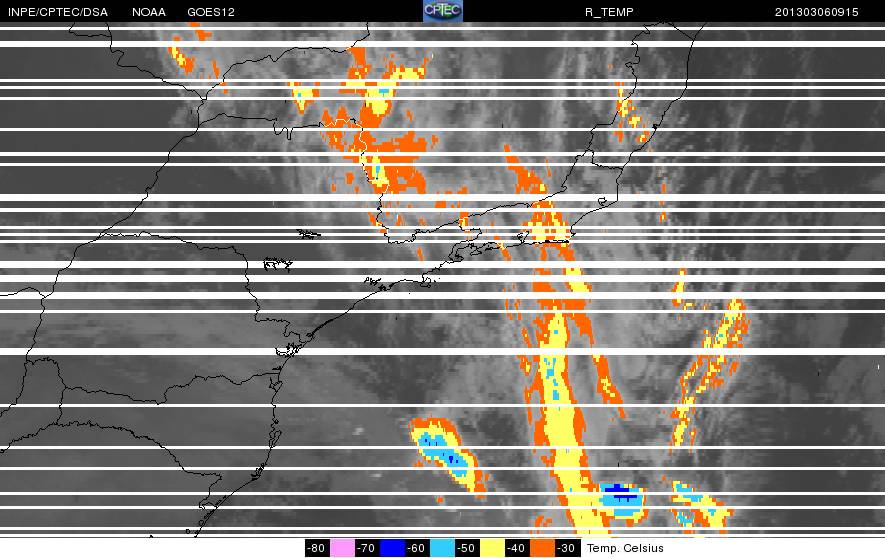Click the Temp. Celsius legend label
Screen dimensions: 885x558
tap(625, 548)
